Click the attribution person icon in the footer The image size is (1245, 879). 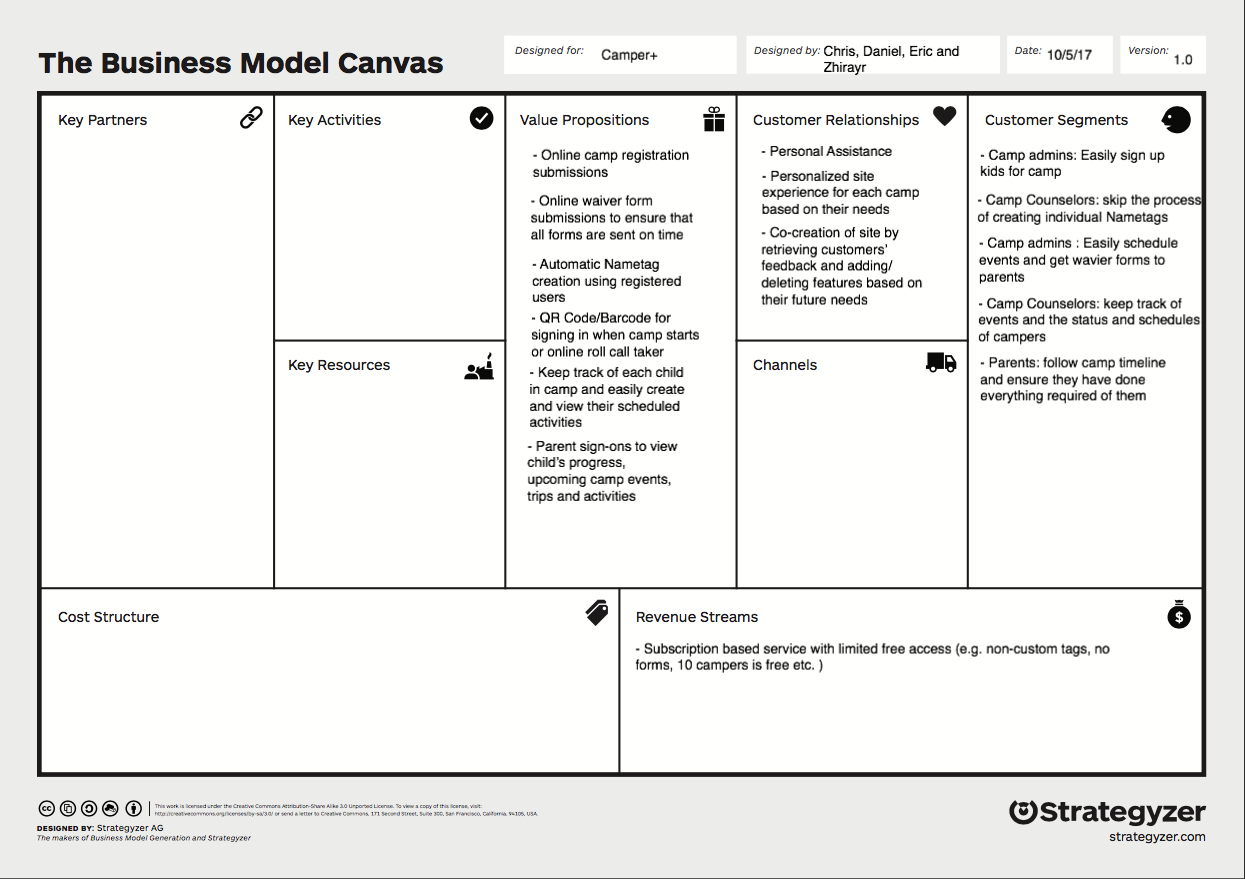tap(134, 808)
